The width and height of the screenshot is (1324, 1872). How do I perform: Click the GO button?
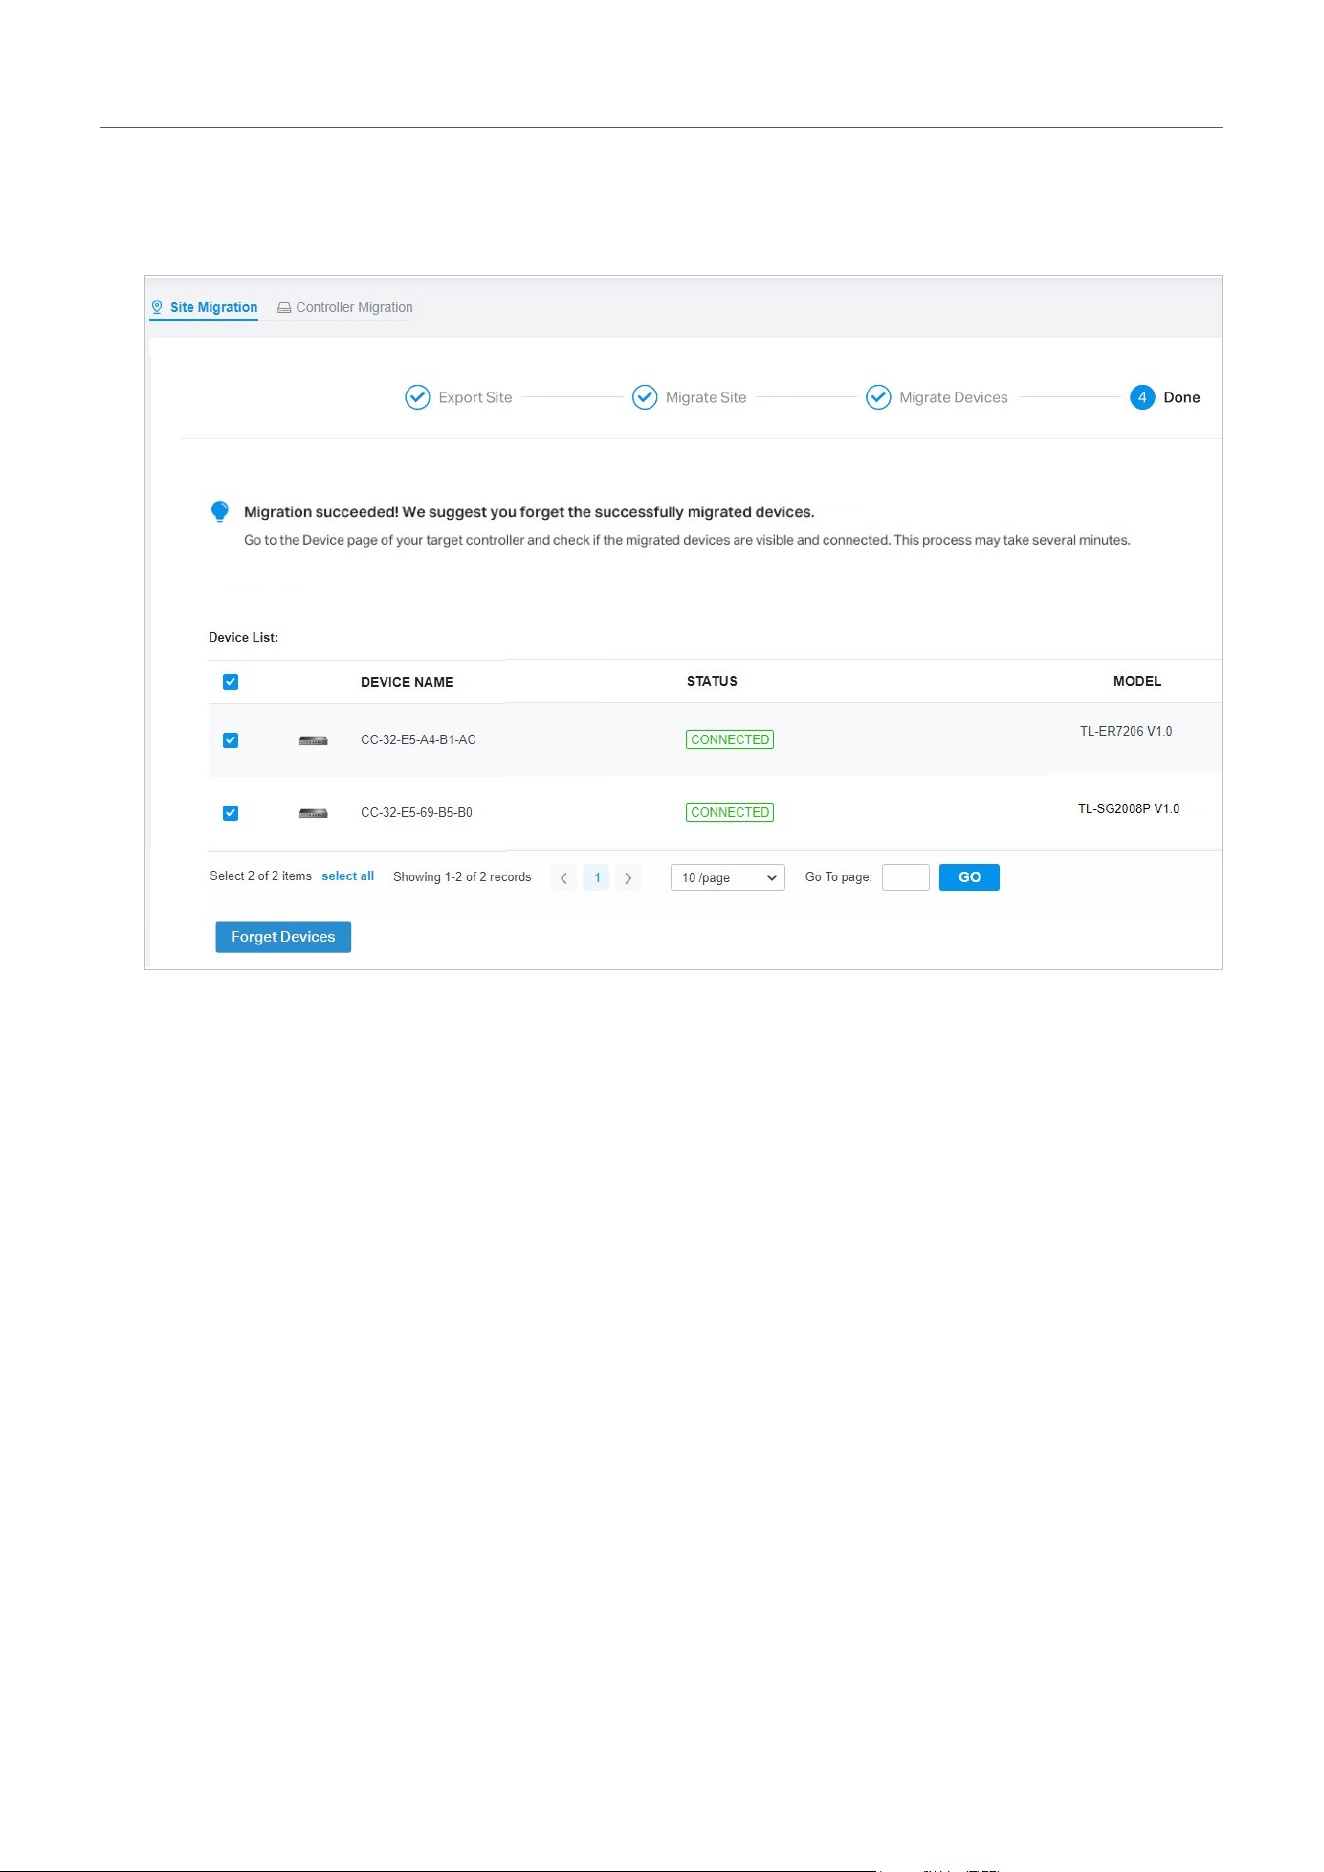(969, 877)
